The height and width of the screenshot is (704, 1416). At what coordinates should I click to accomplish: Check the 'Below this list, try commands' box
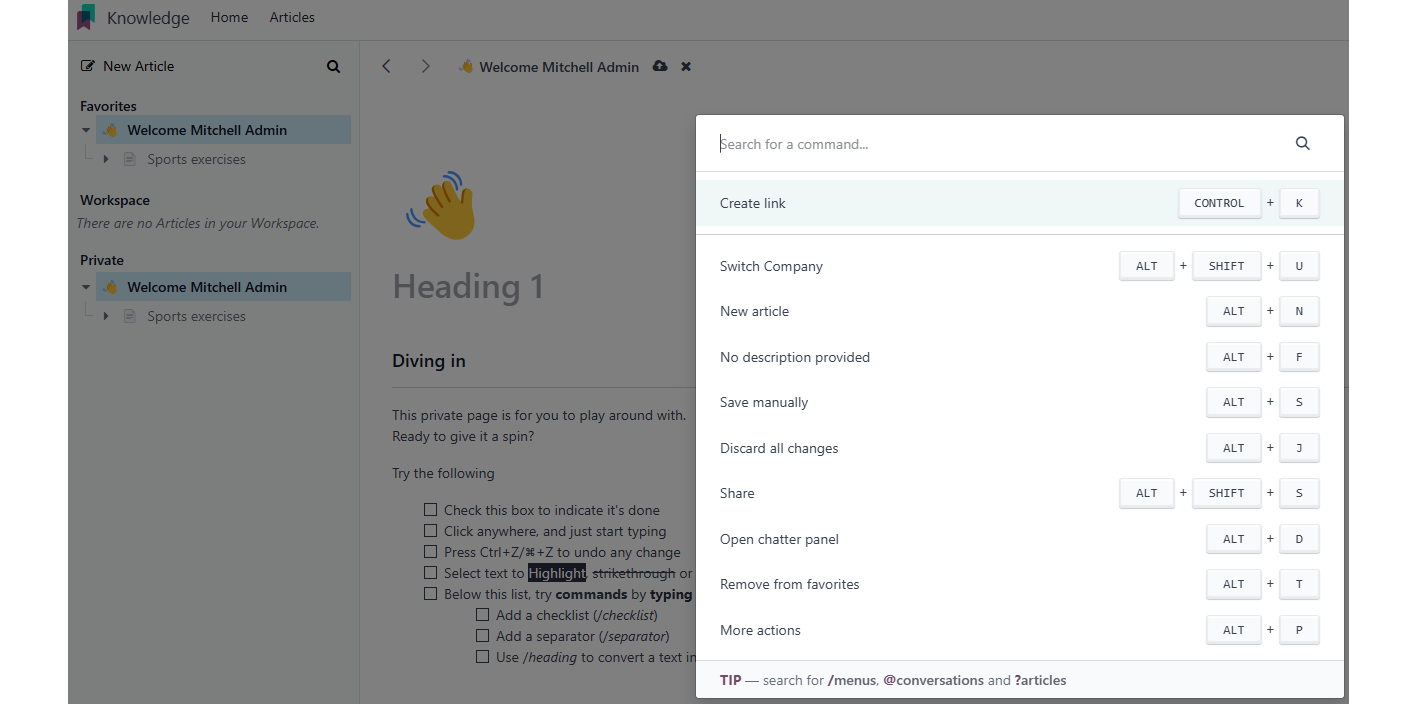430,594
